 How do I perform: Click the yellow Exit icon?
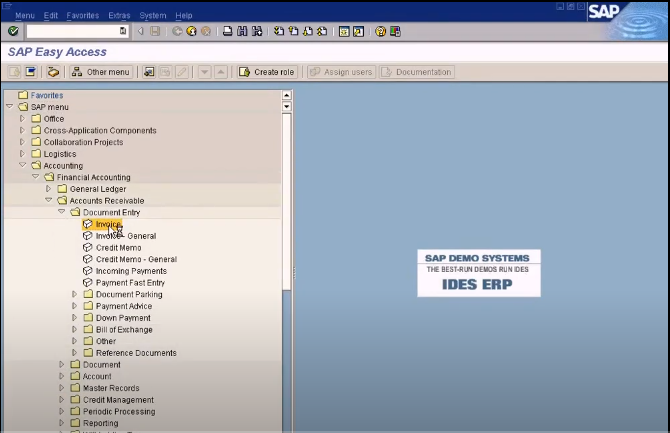pyautogui.click(x=191, y=31)
